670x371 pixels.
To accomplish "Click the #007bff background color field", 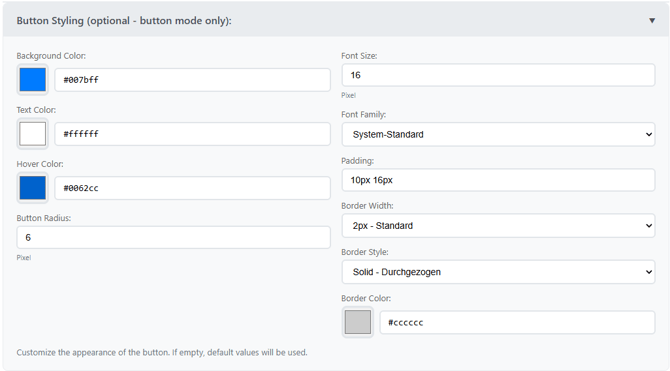I will 192,80.
